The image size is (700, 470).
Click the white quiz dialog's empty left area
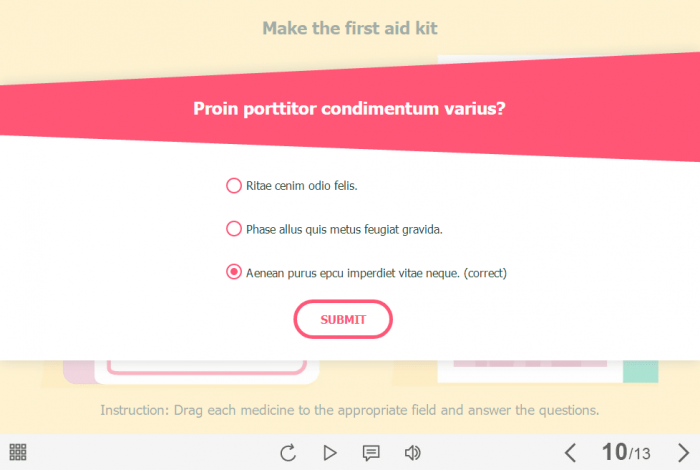click(x=100, y=250)
